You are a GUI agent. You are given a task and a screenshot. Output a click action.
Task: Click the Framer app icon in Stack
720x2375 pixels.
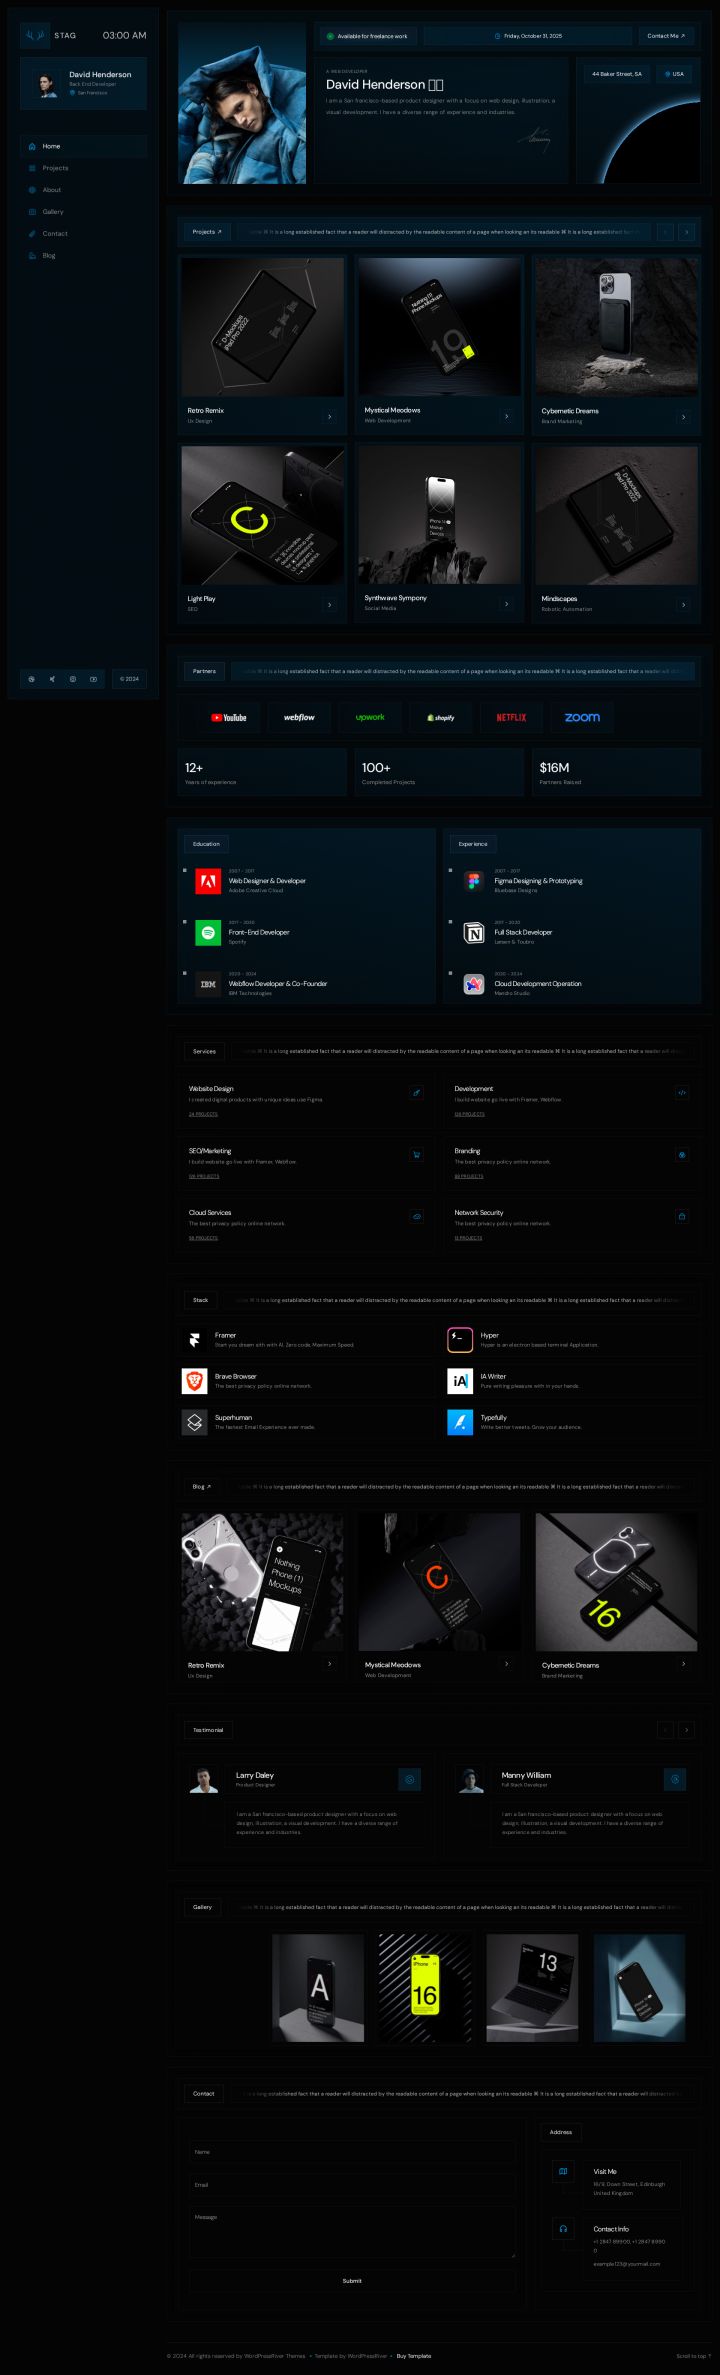(x=195, y=1340)
